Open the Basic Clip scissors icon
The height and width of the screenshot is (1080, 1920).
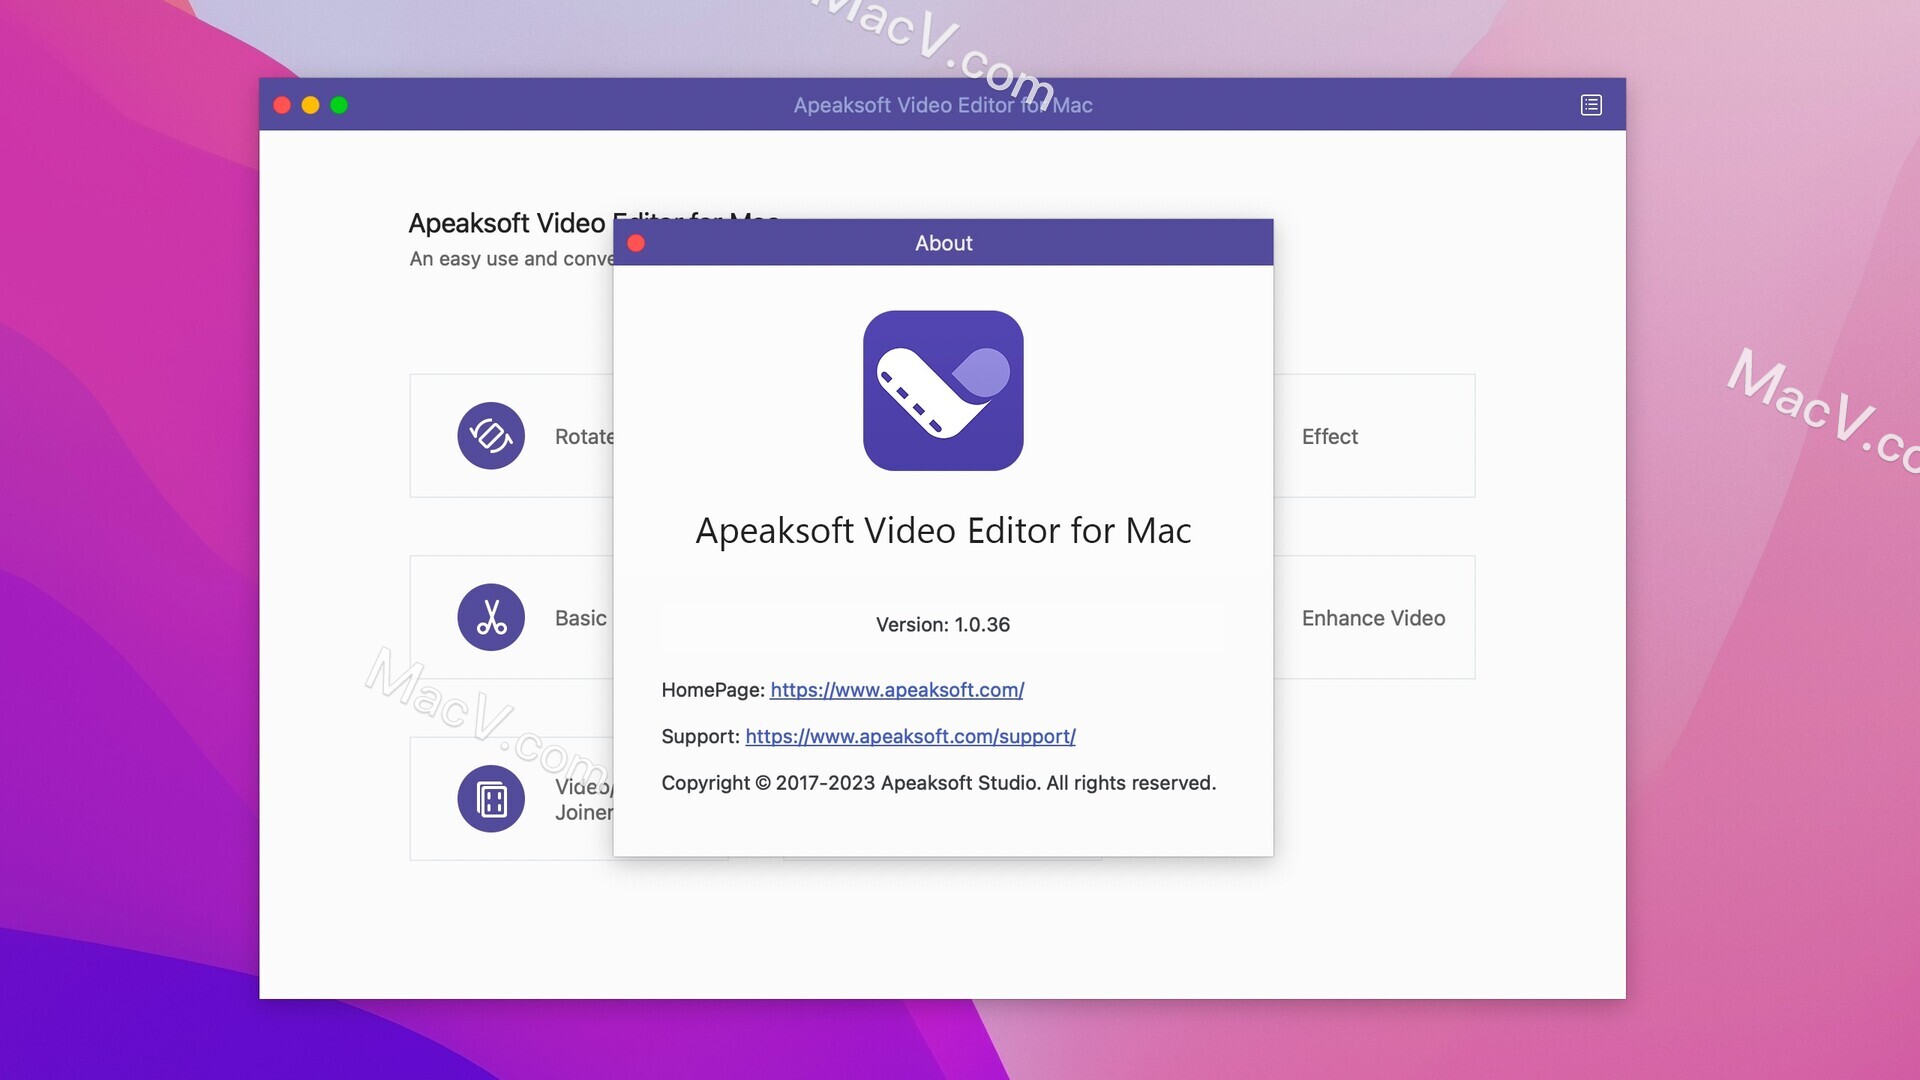(491, 617)
